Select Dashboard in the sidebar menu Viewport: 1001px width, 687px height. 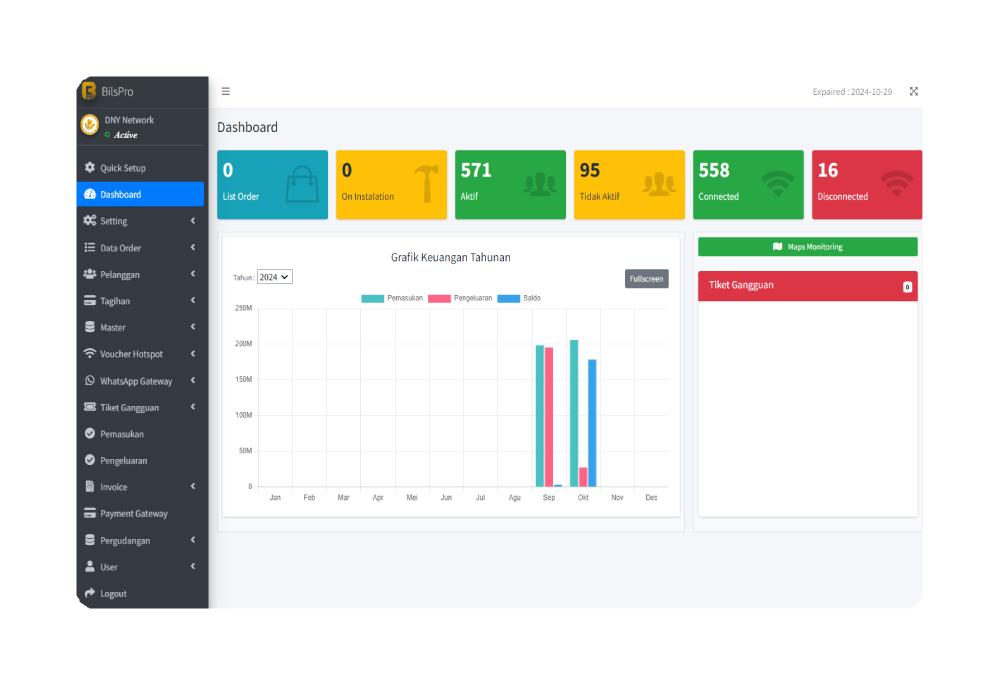(x=140, y=194)
